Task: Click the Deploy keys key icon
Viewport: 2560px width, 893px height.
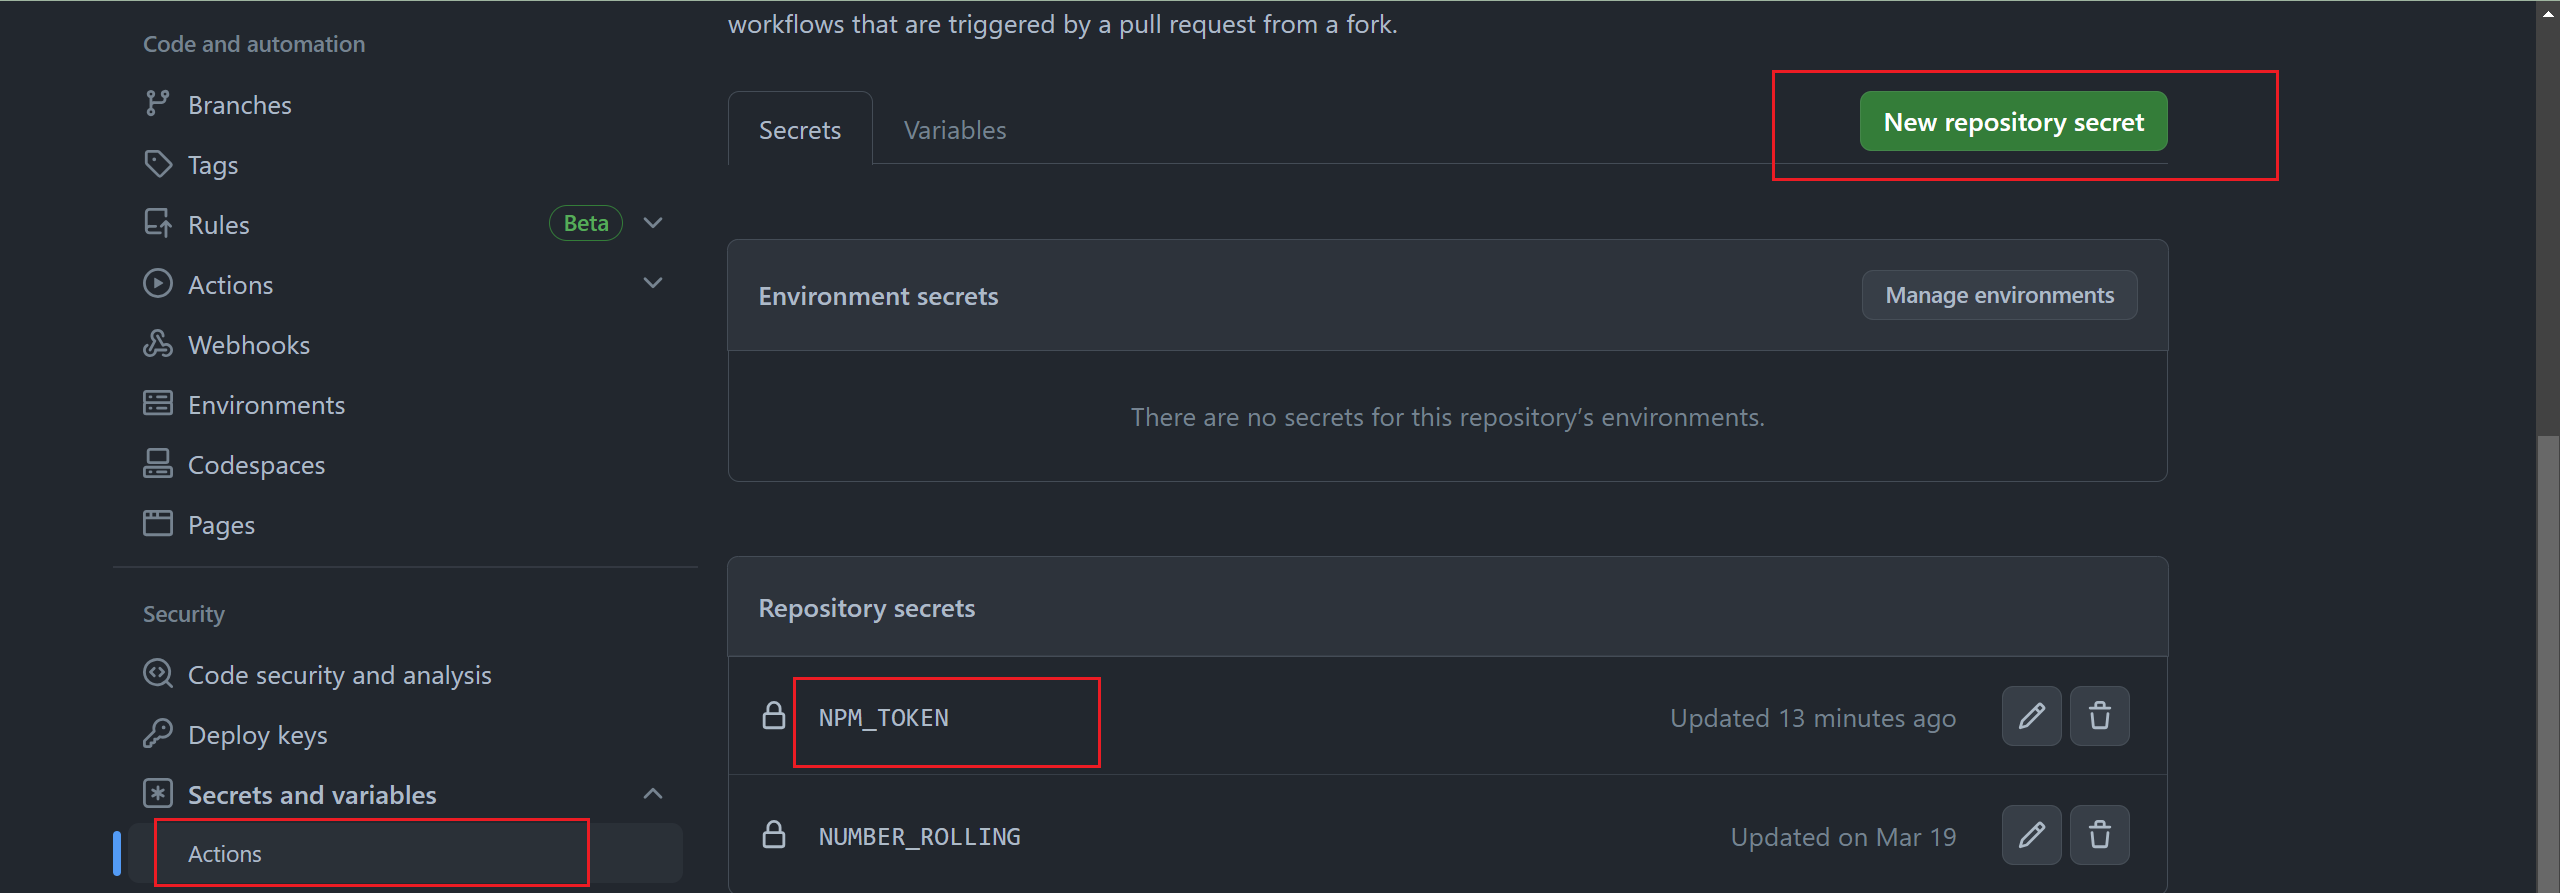Action: pyautogui.click(x=159, y=733)
